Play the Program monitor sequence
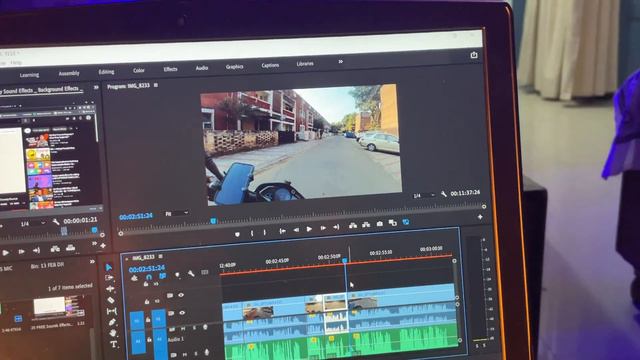 click(309, 229)
